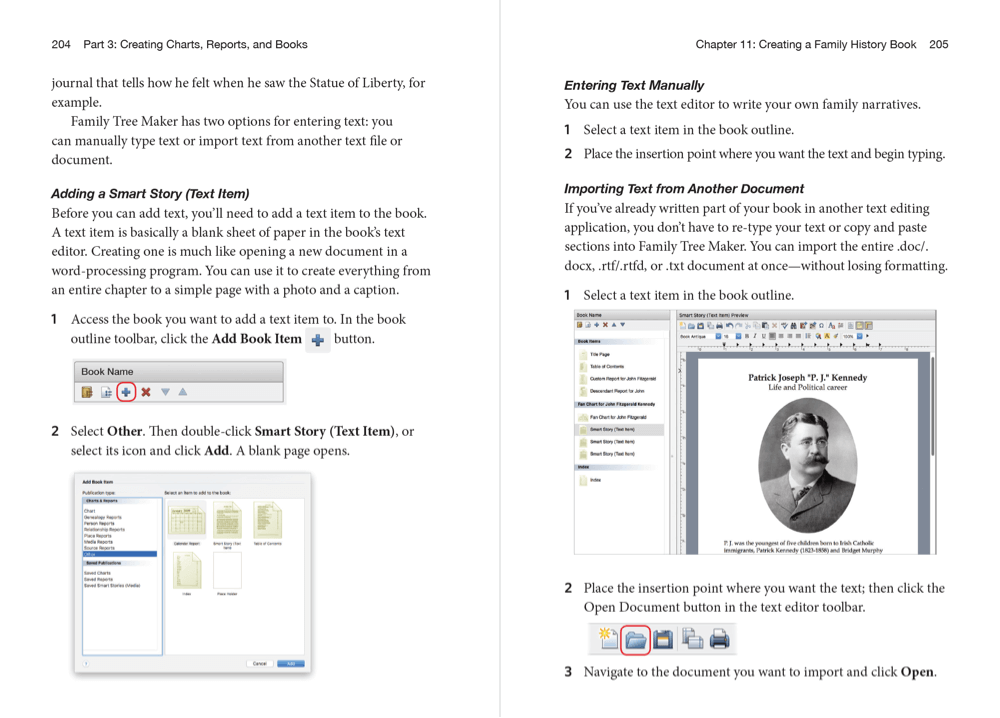Image resolution: width=1000 pixels, height=718 pixels.
Task: Click the down arrow in page 204's Book Name toolbar
Action: tap(165, 392)
